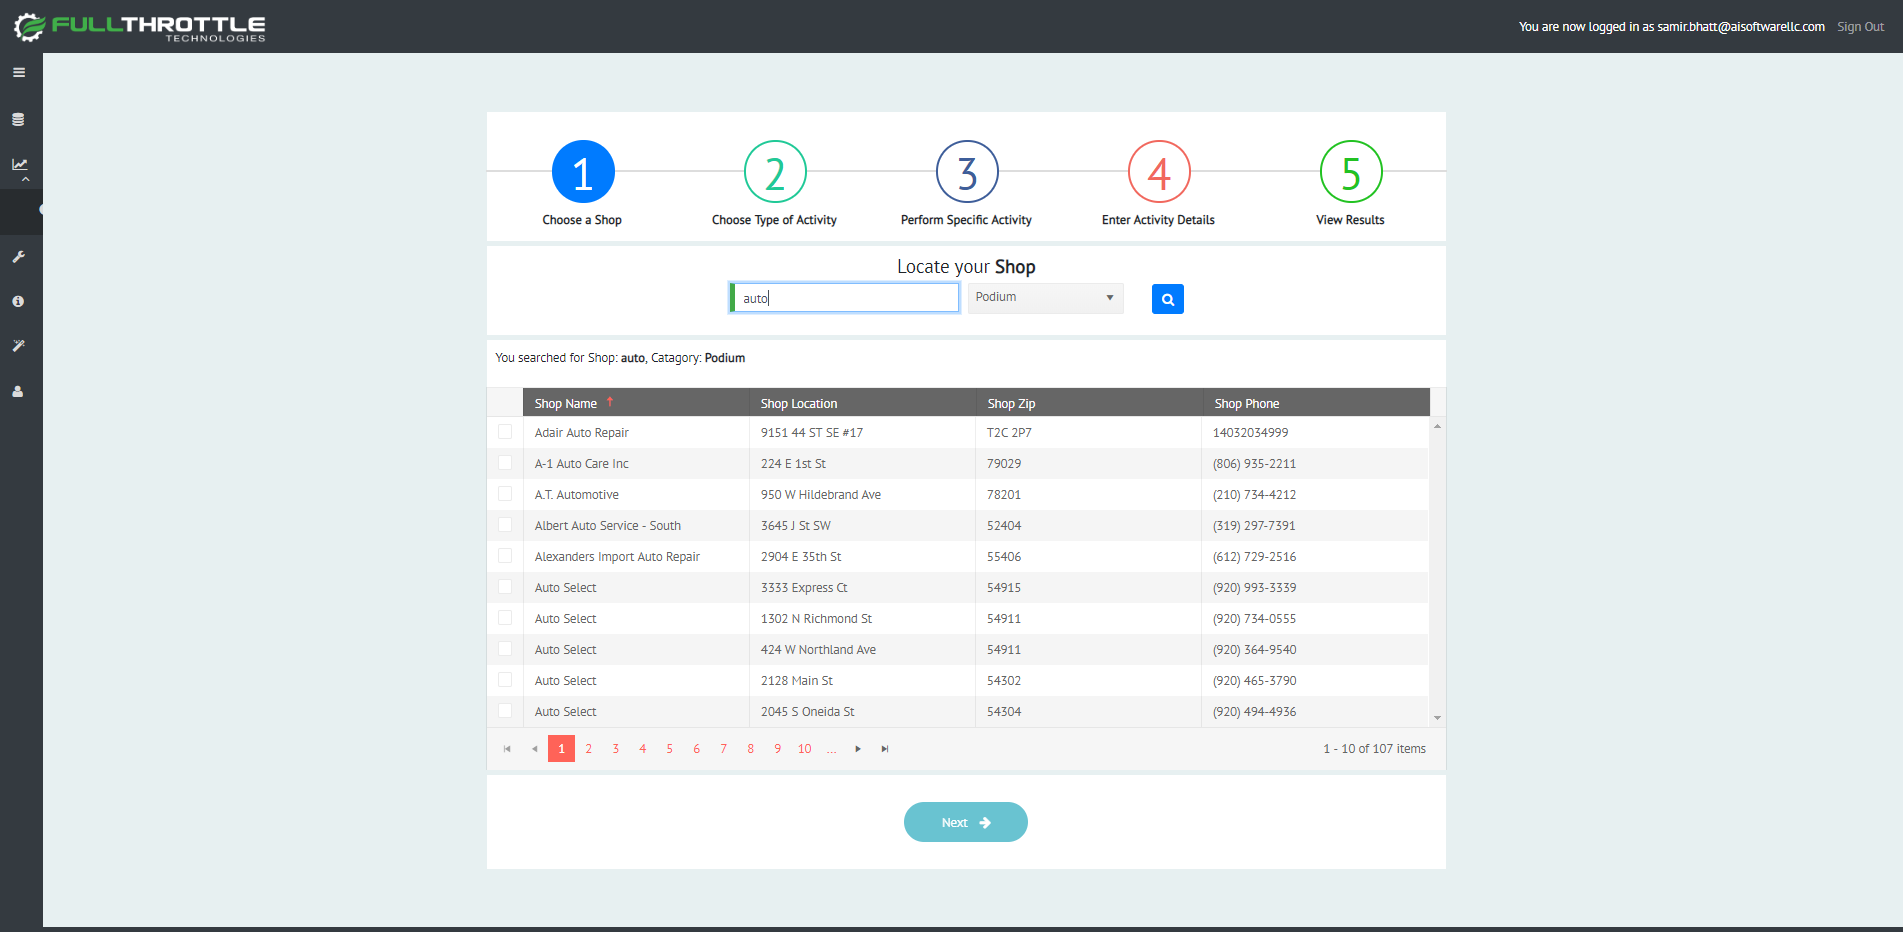Open results page 7
The width and height of the screenshot is (1903, 932).
(724, 749)
